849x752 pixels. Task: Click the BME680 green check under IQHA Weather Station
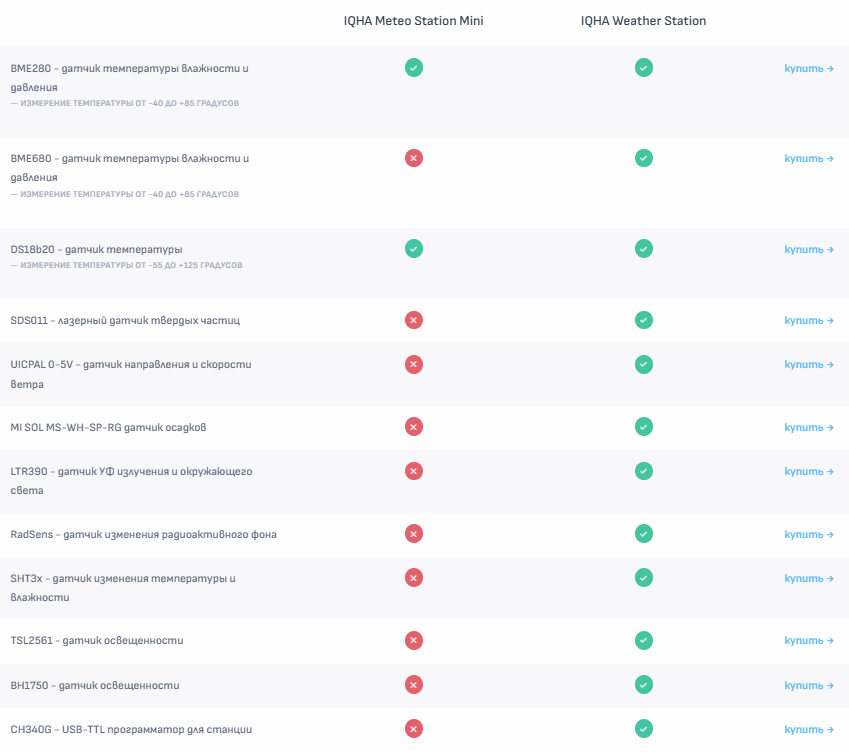pyautogui.click(x=644, y=158)
